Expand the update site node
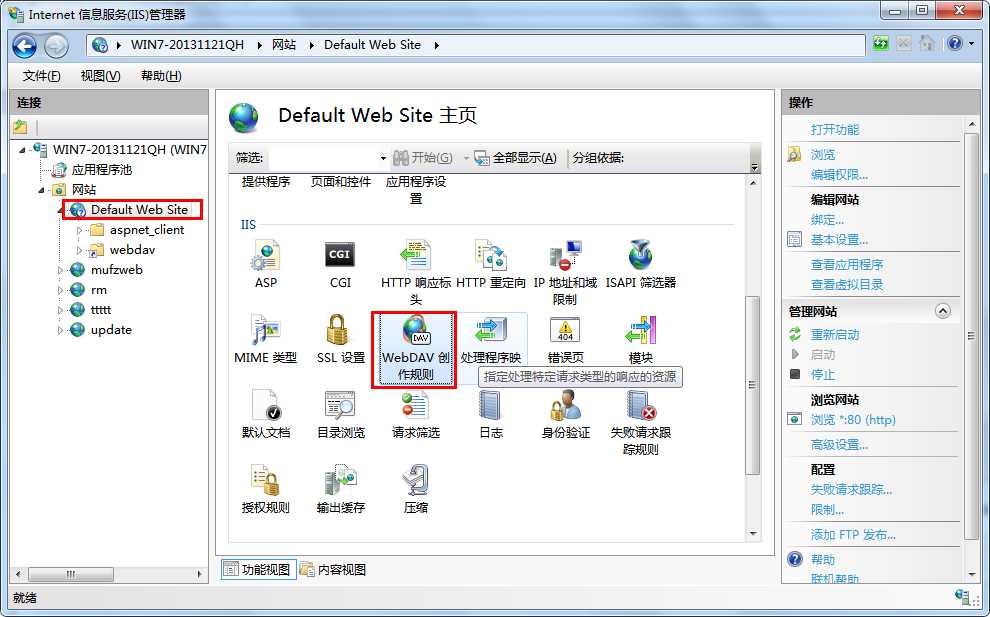 coord(61,330)
